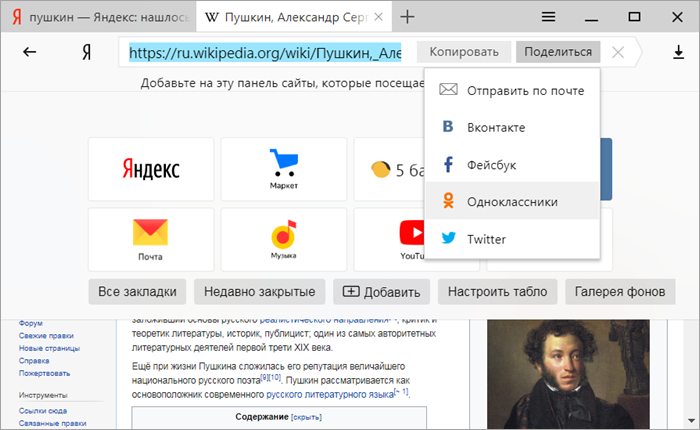The height and width of the screenshot is (430, 700).
Task: Open a new tab with plus icon
Action: tap(407, 17)
